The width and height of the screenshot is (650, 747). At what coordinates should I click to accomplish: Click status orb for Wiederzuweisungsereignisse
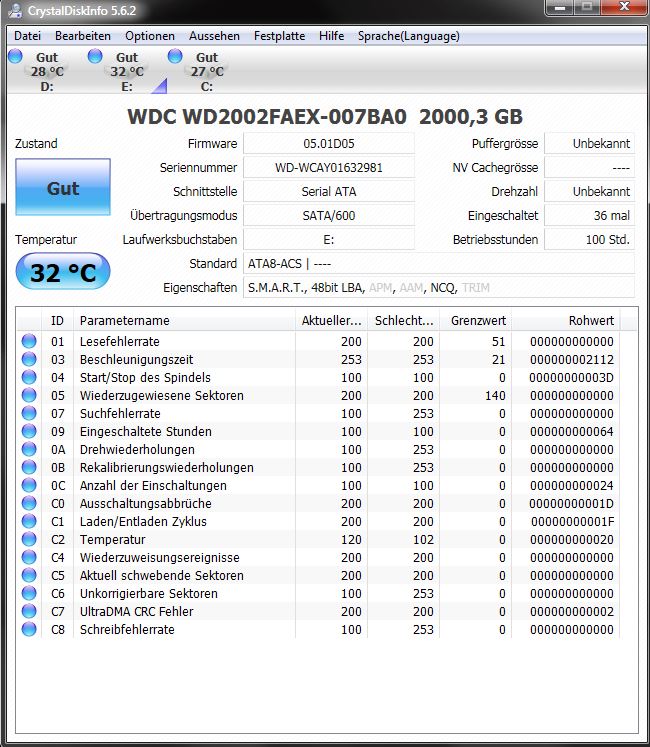click(29, 557)
